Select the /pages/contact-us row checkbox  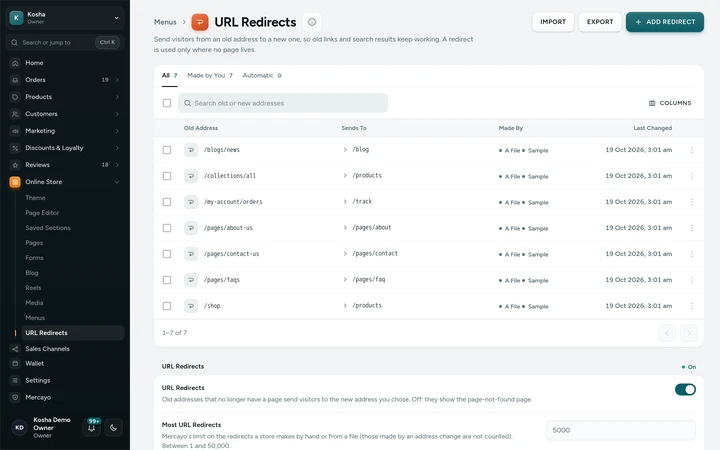167,254
